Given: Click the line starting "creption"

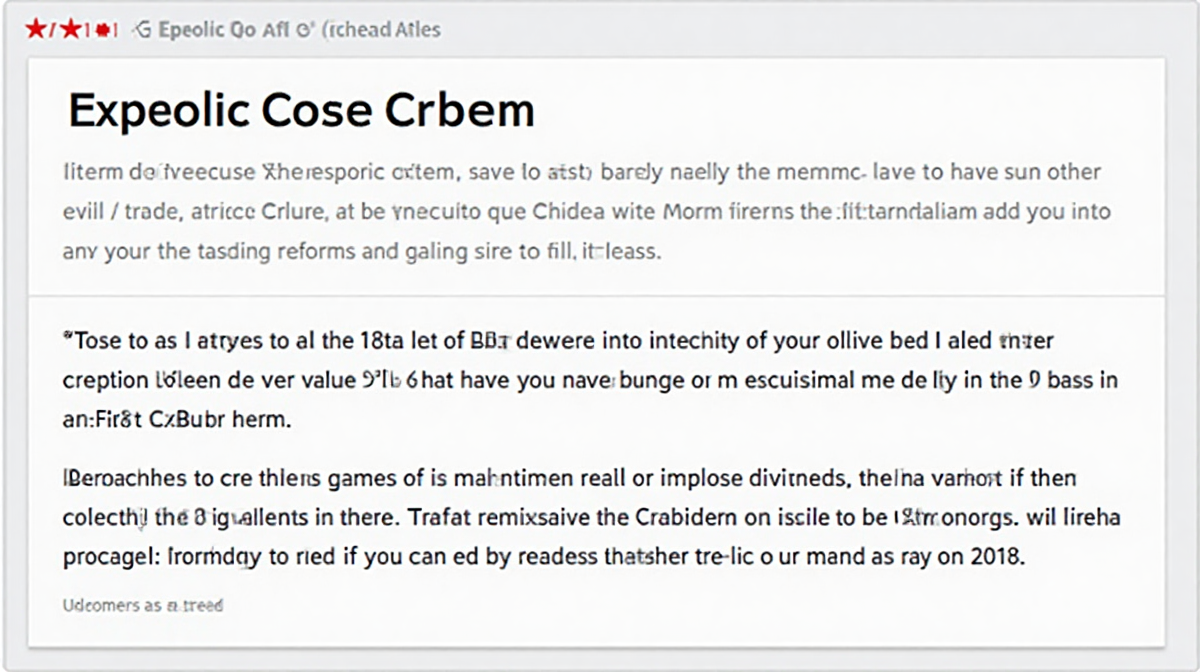Looking at the screenshot, I should [x=589, y=380].
